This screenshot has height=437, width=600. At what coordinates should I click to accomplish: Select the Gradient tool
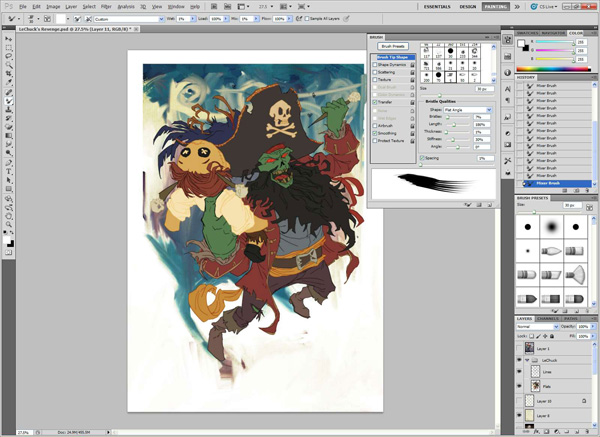(x=8, y=136)
